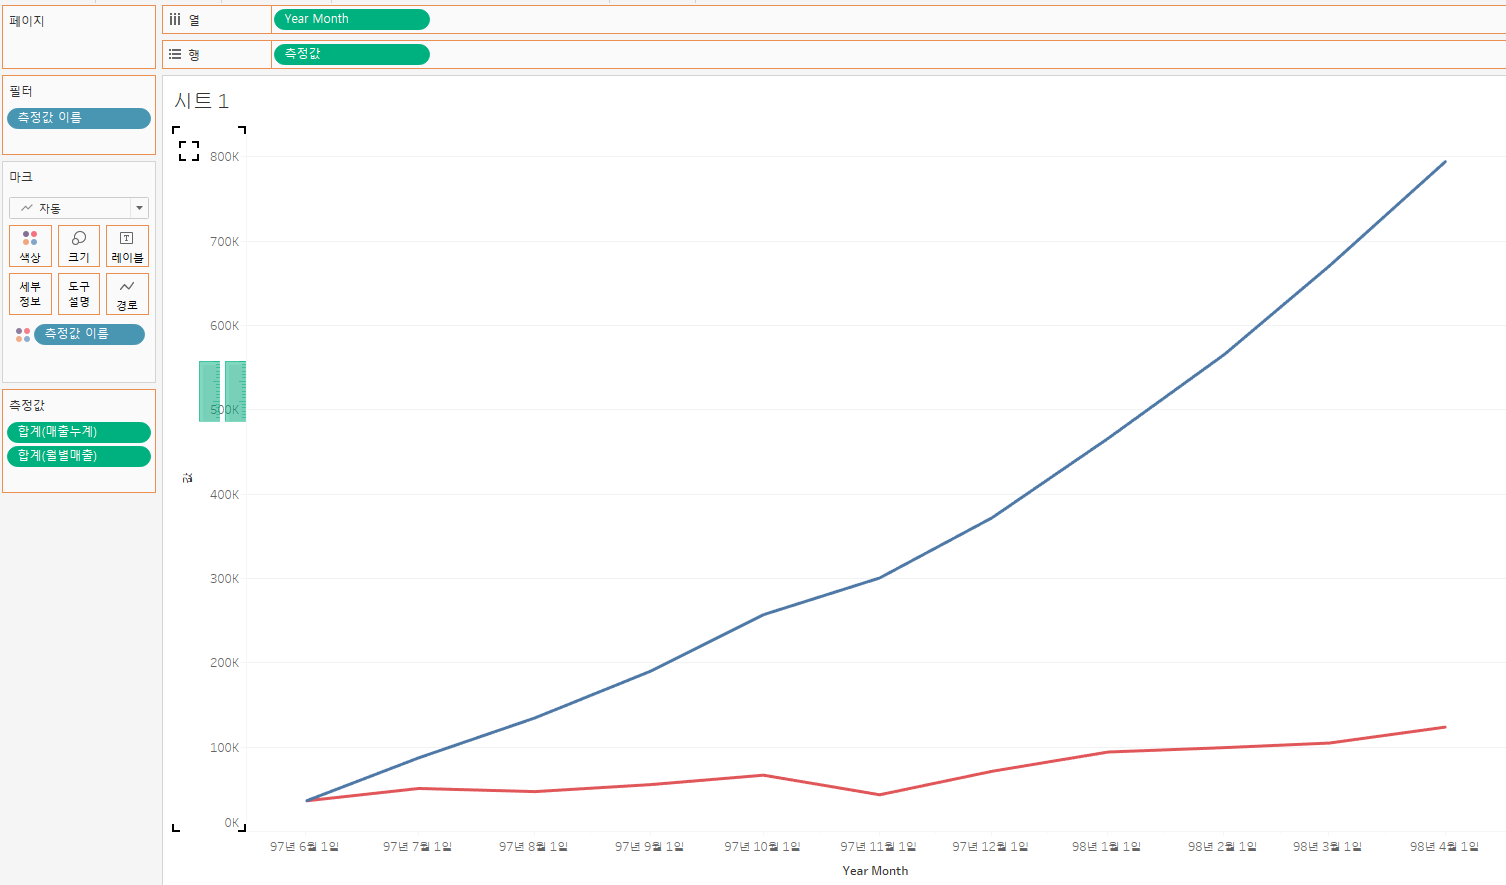Select the 합계(매출누계) measure pill
Image resolution: width=1506 pixels, height=885 pixels.
(79, 432)
